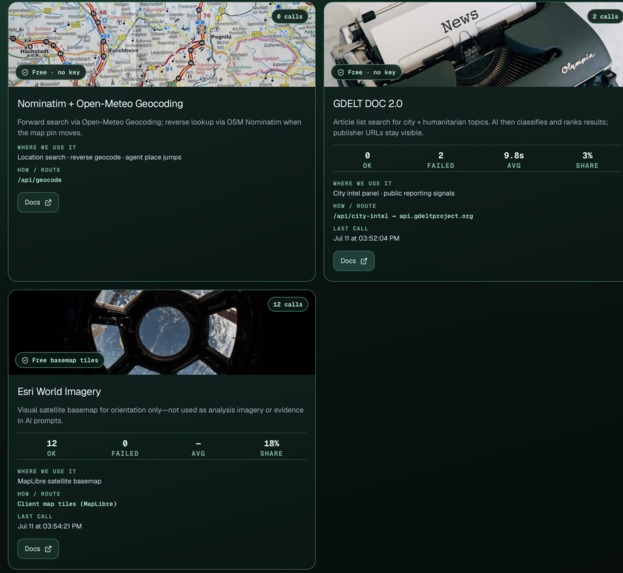
Task: Click shield icon on Free basemap tiles badge
Action: tap(25, 360)
